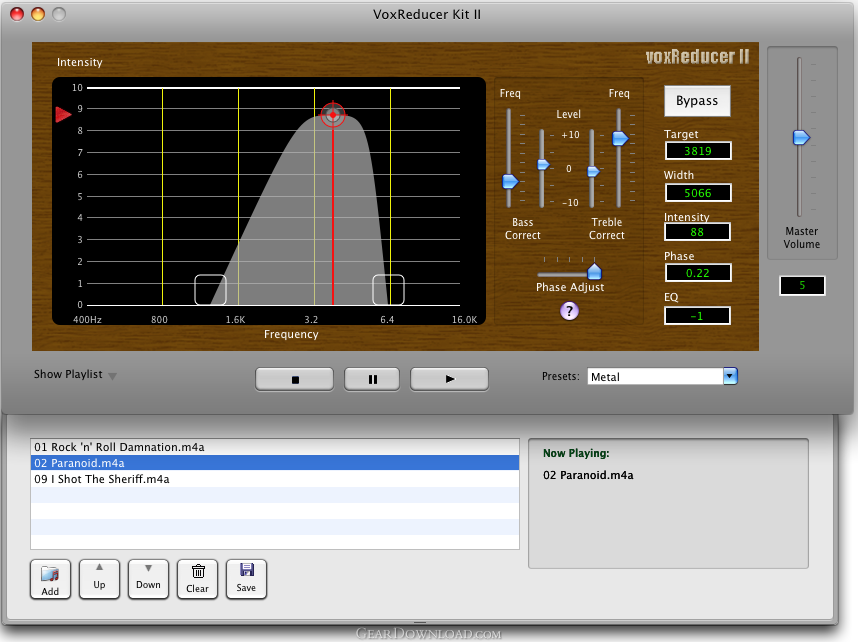
Task: Select 01 Rock 'n' Roll Damnation.m4a
Action: coord(275,447)
